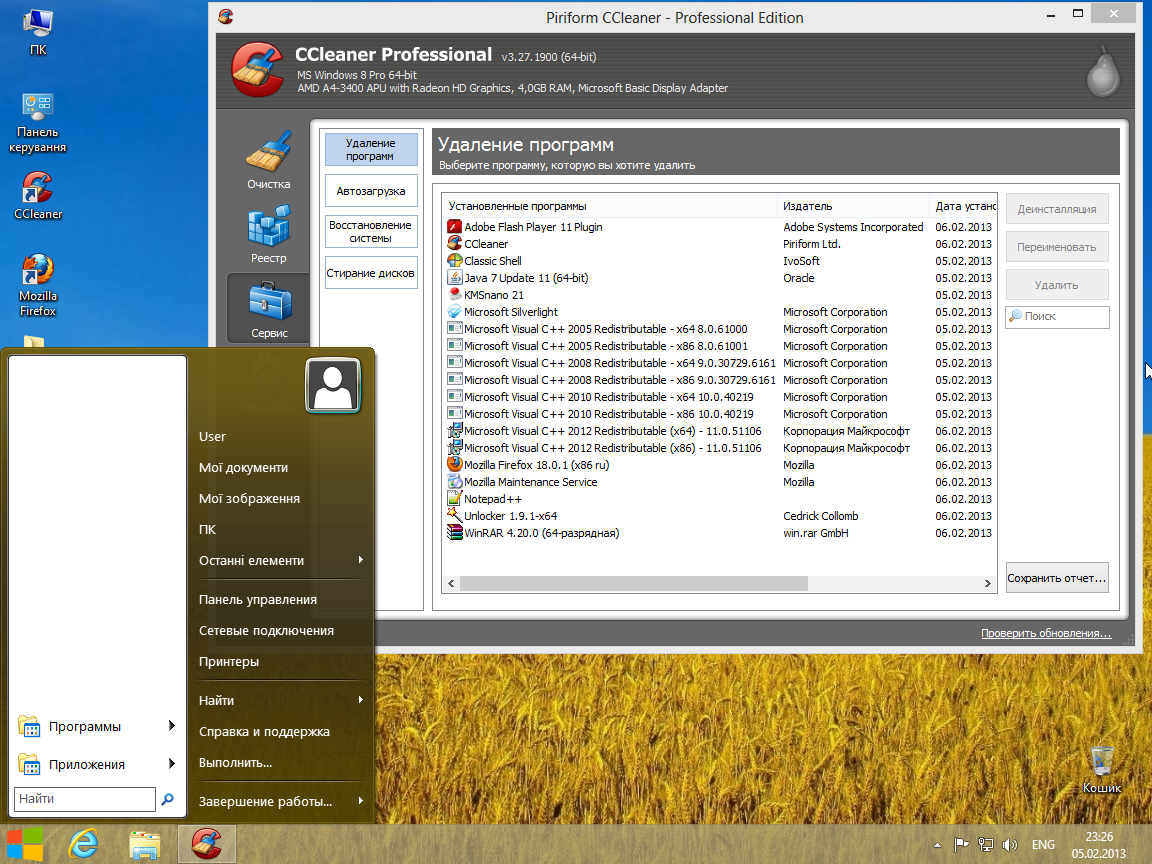Click the Mozilla Firefox desktop shortcut
The height and width of the screenshot is (864, 1152).
[37, 270]
